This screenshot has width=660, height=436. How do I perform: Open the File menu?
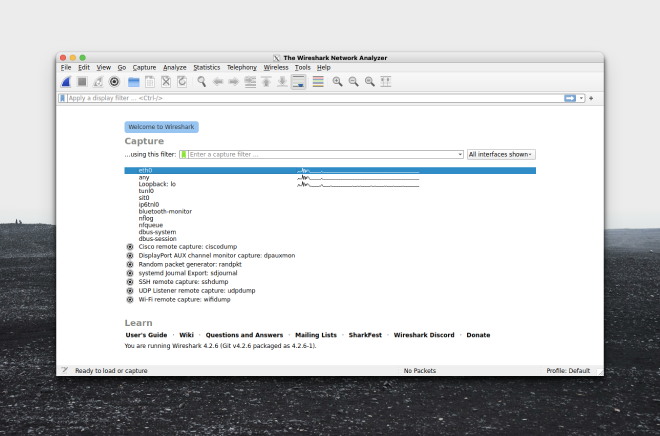[x=66, y=67]
